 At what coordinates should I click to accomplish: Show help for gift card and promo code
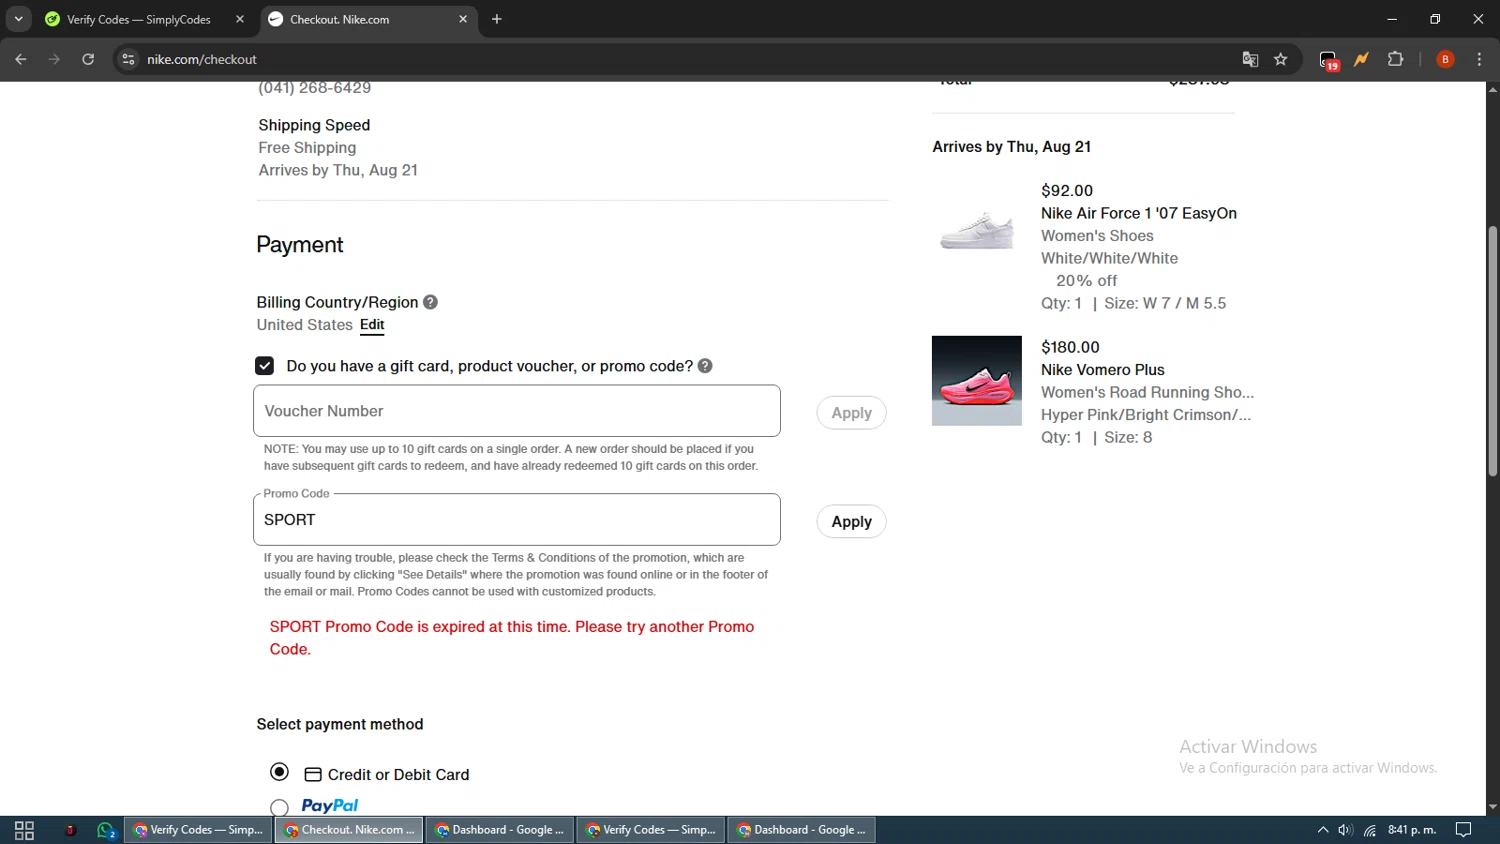(705, 366)
